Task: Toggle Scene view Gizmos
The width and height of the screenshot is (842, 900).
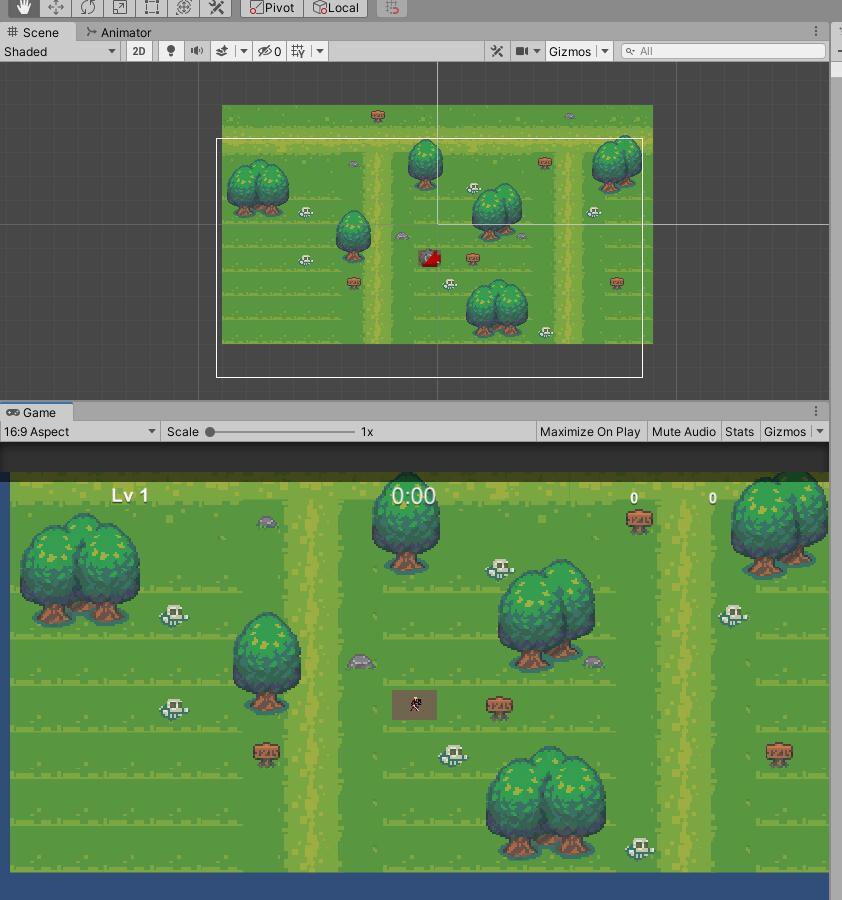Action: pos(570,52)
